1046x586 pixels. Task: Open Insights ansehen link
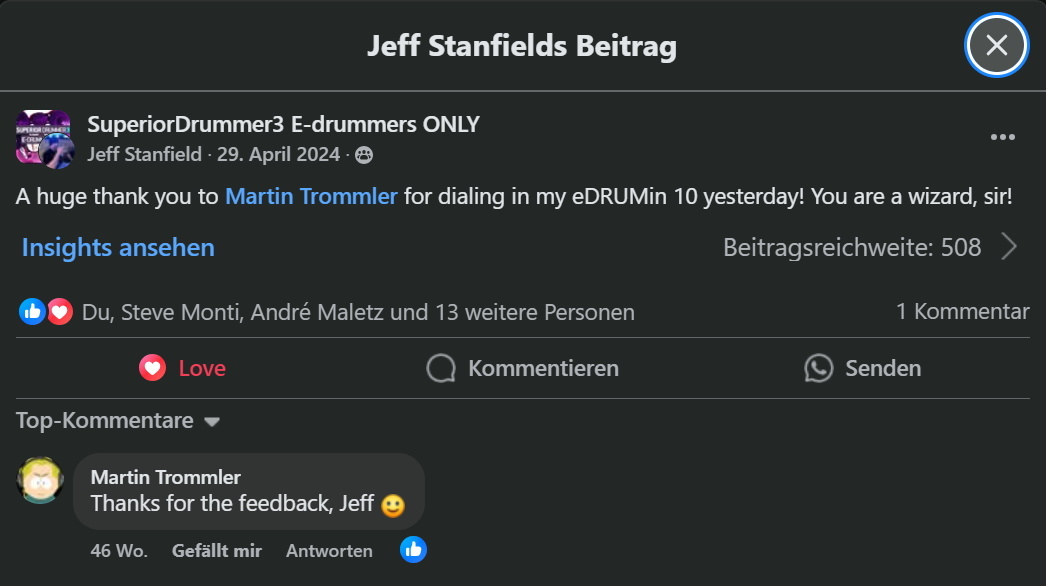point(118,248)
